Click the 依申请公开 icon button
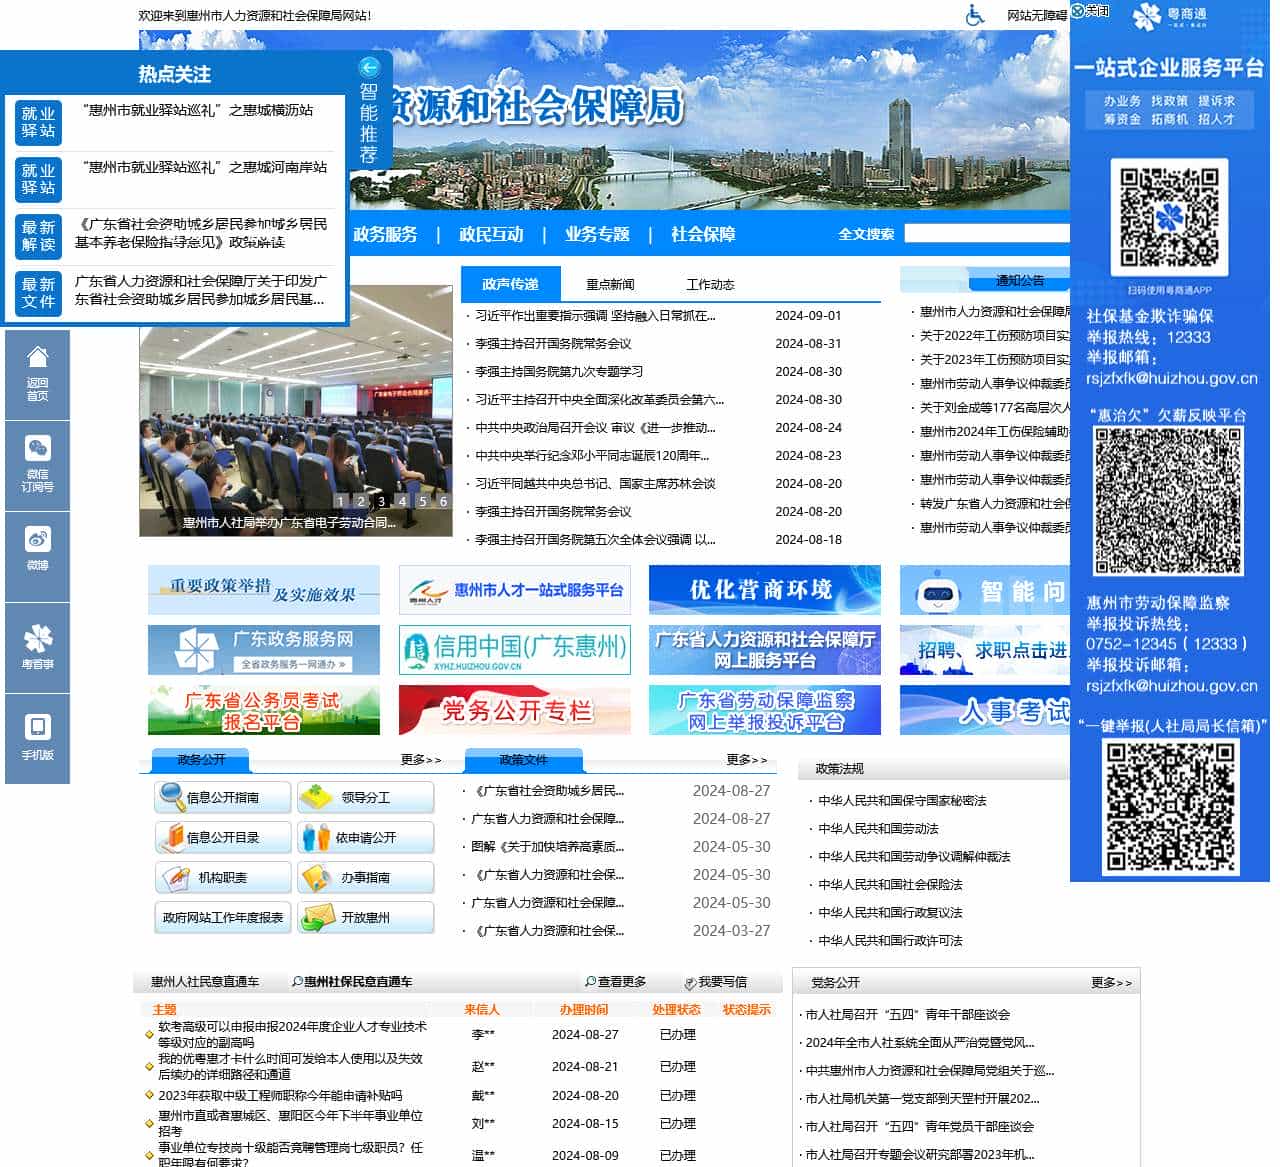 click(366, 837)
